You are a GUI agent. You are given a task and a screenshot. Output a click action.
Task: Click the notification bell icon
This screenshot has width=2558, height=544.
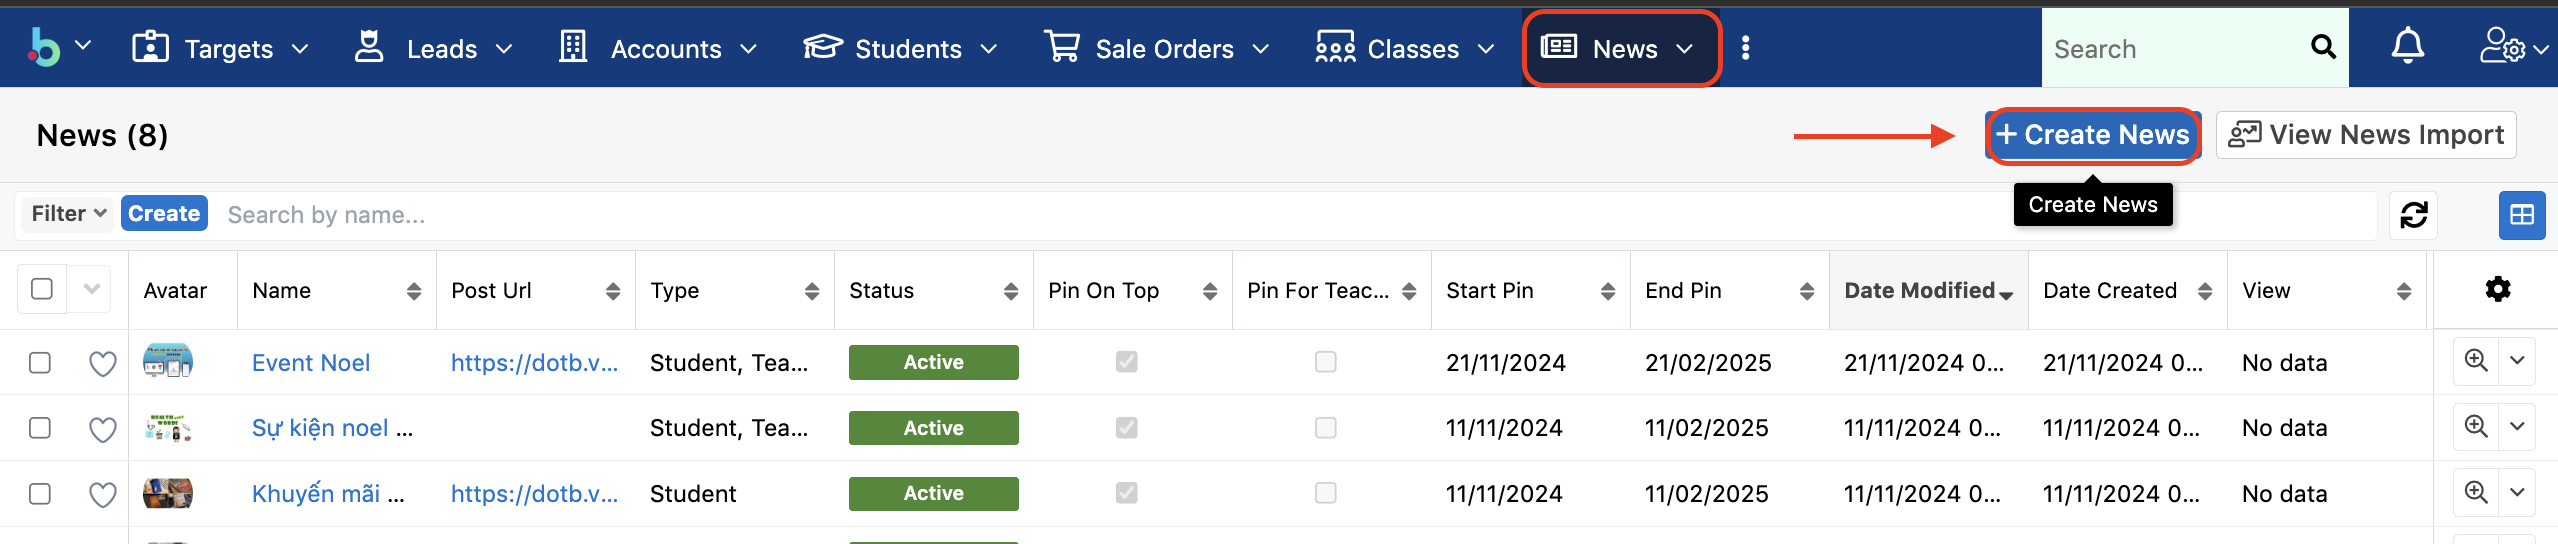coord(2407,47)
